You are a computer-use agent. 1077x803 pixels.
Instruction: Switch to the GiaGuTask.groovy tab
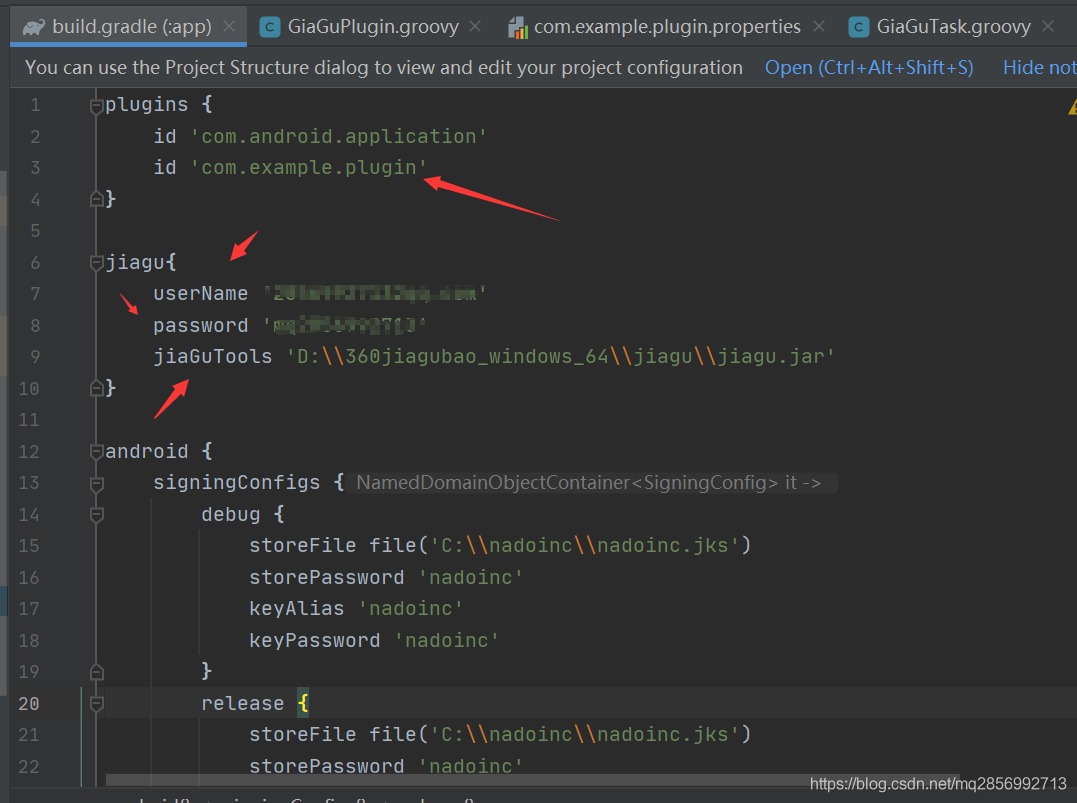click(952, 27)
